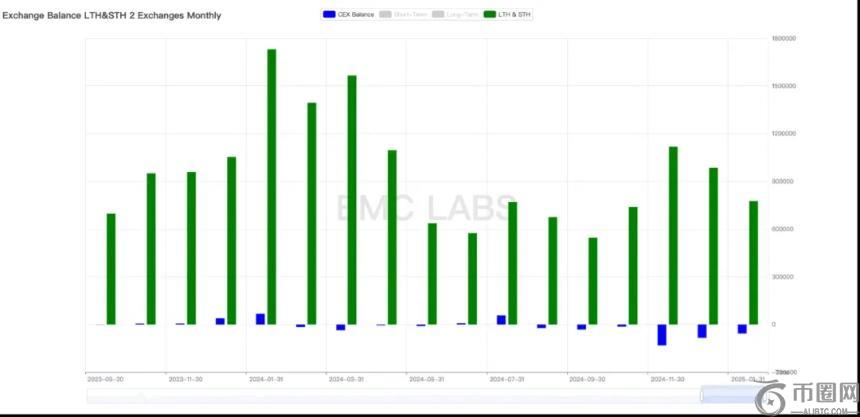Click the green bar for 2023-09-30
Viewport: 860px width, 417px height.
111,268
